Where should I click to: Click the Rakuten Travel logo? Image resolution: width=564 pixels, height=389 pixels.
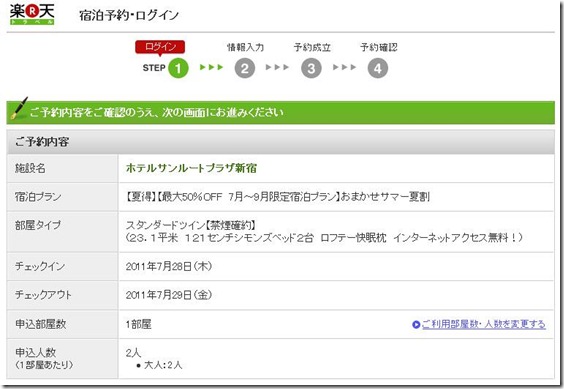(32, 14)
